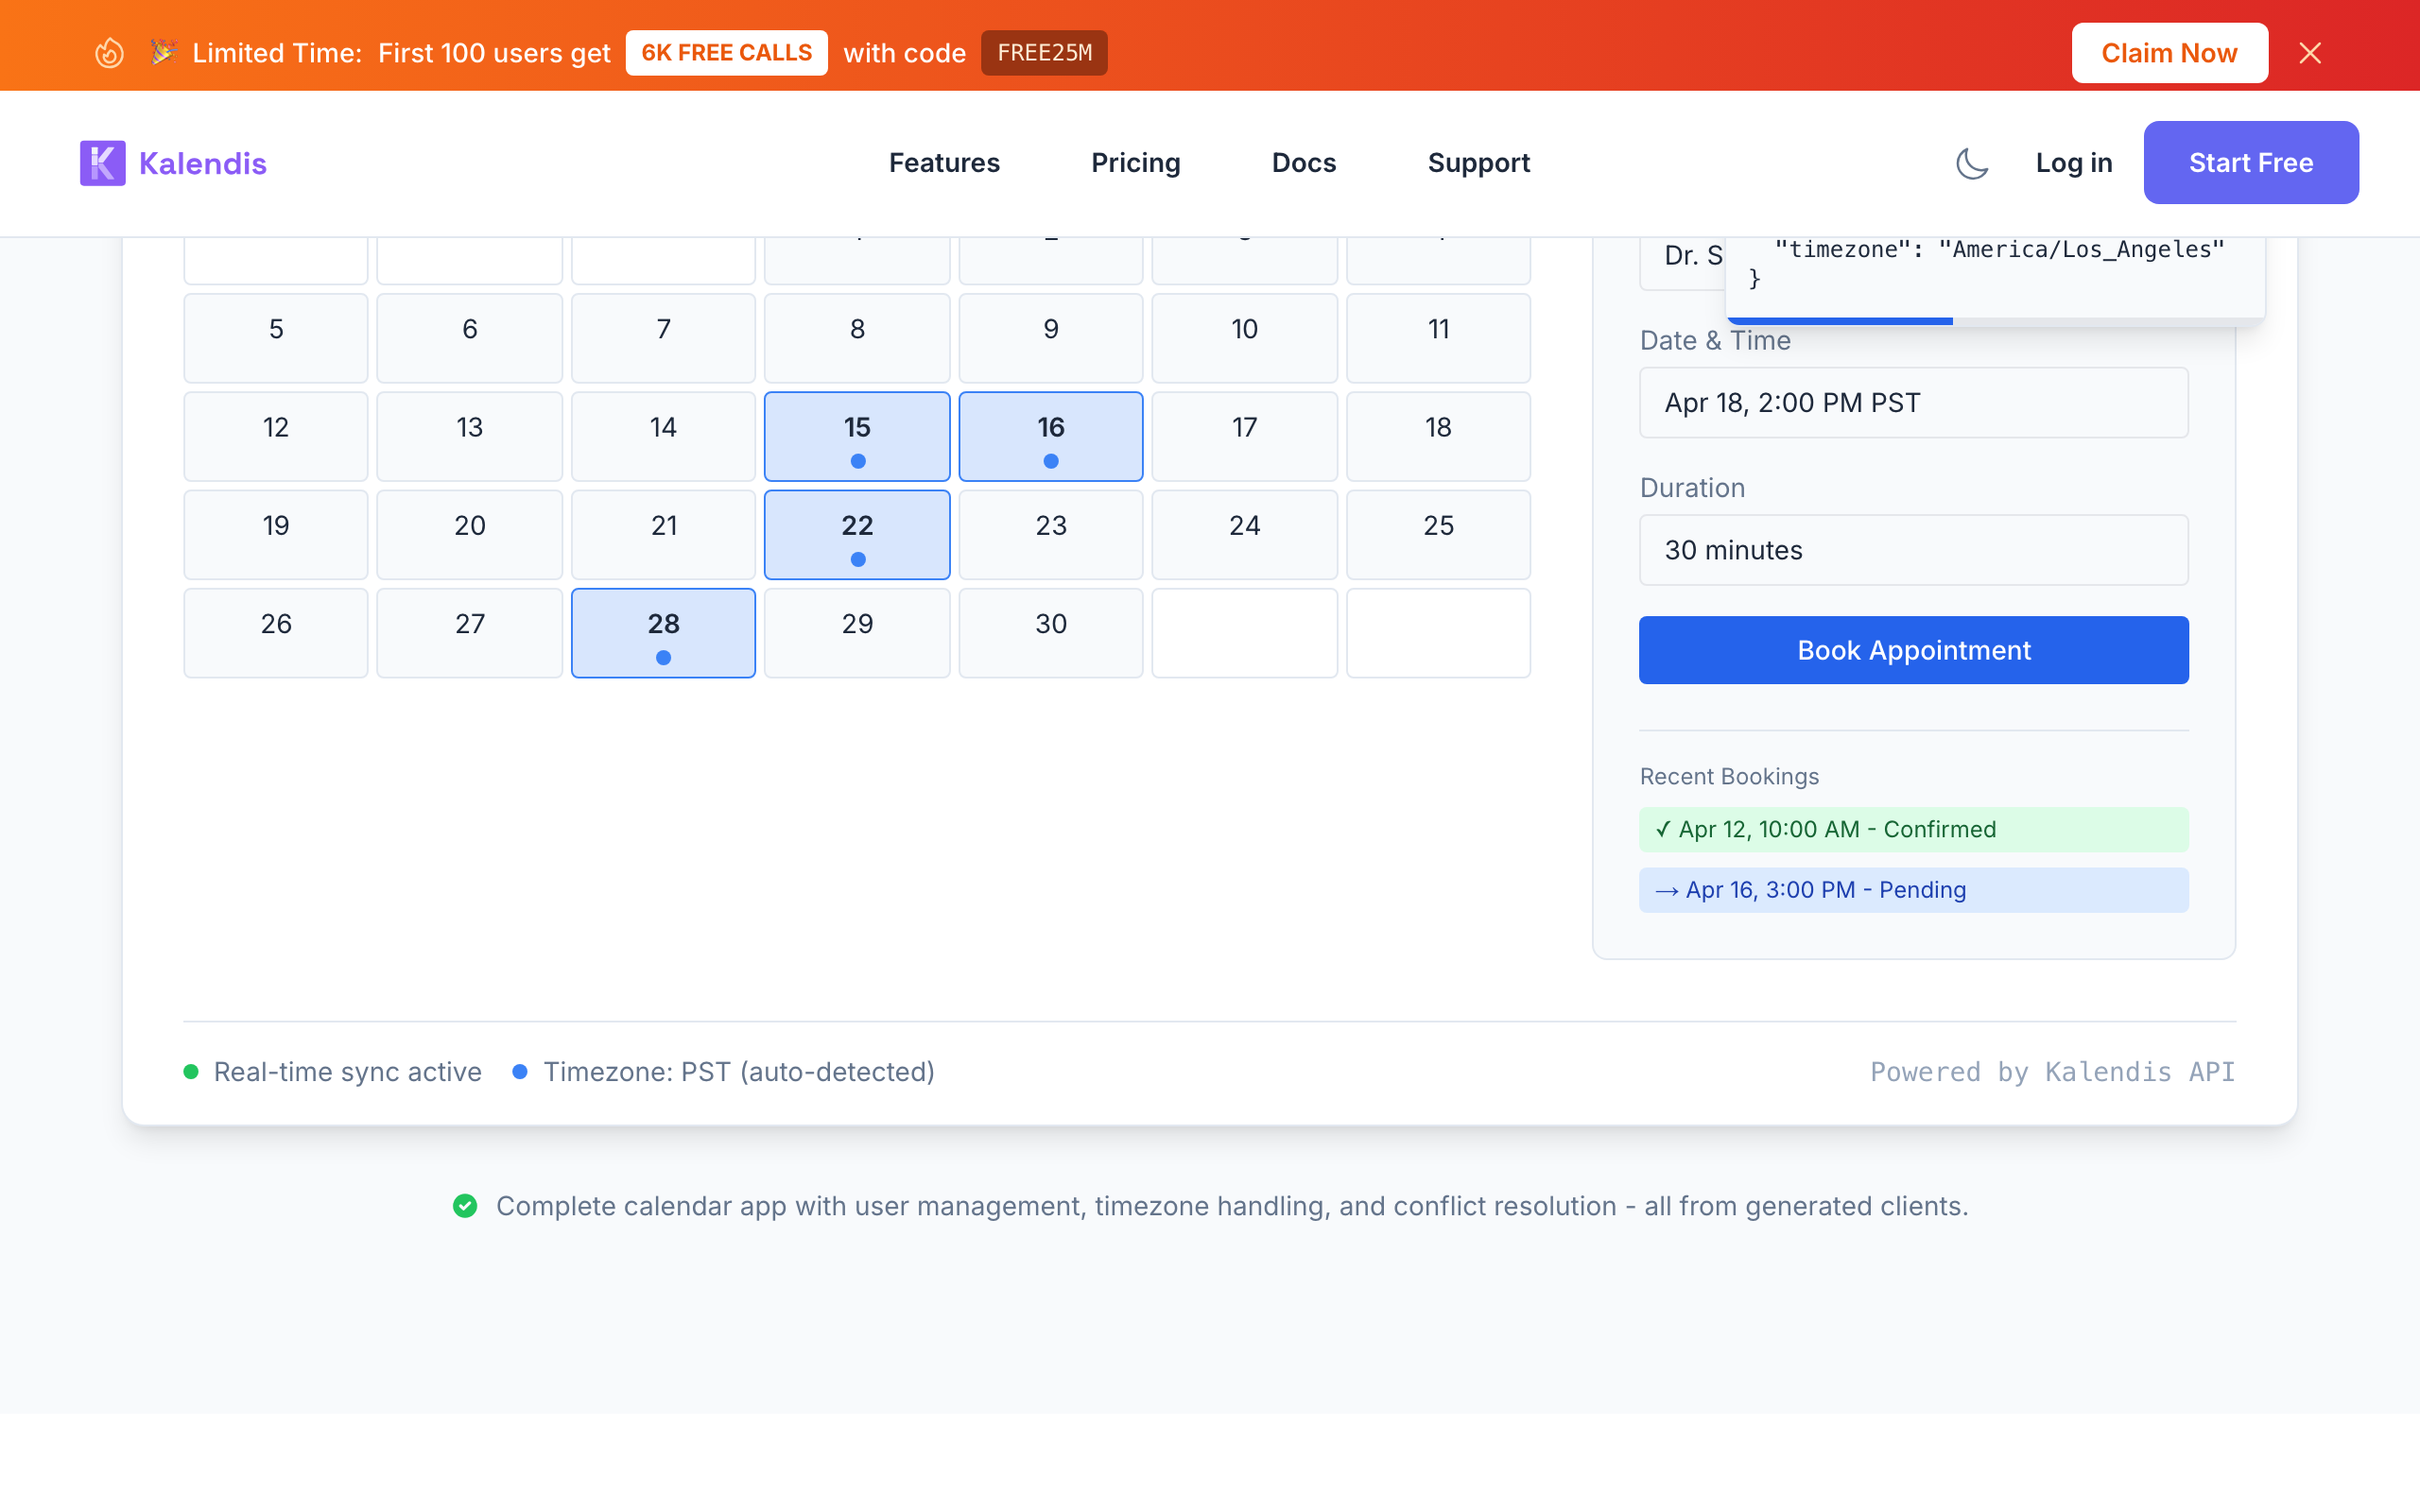The width and height of the screenshot is (2420, 1512).
Task: Open the Apr 16 3:00 PM pending booking
Action: (1913, 890)
